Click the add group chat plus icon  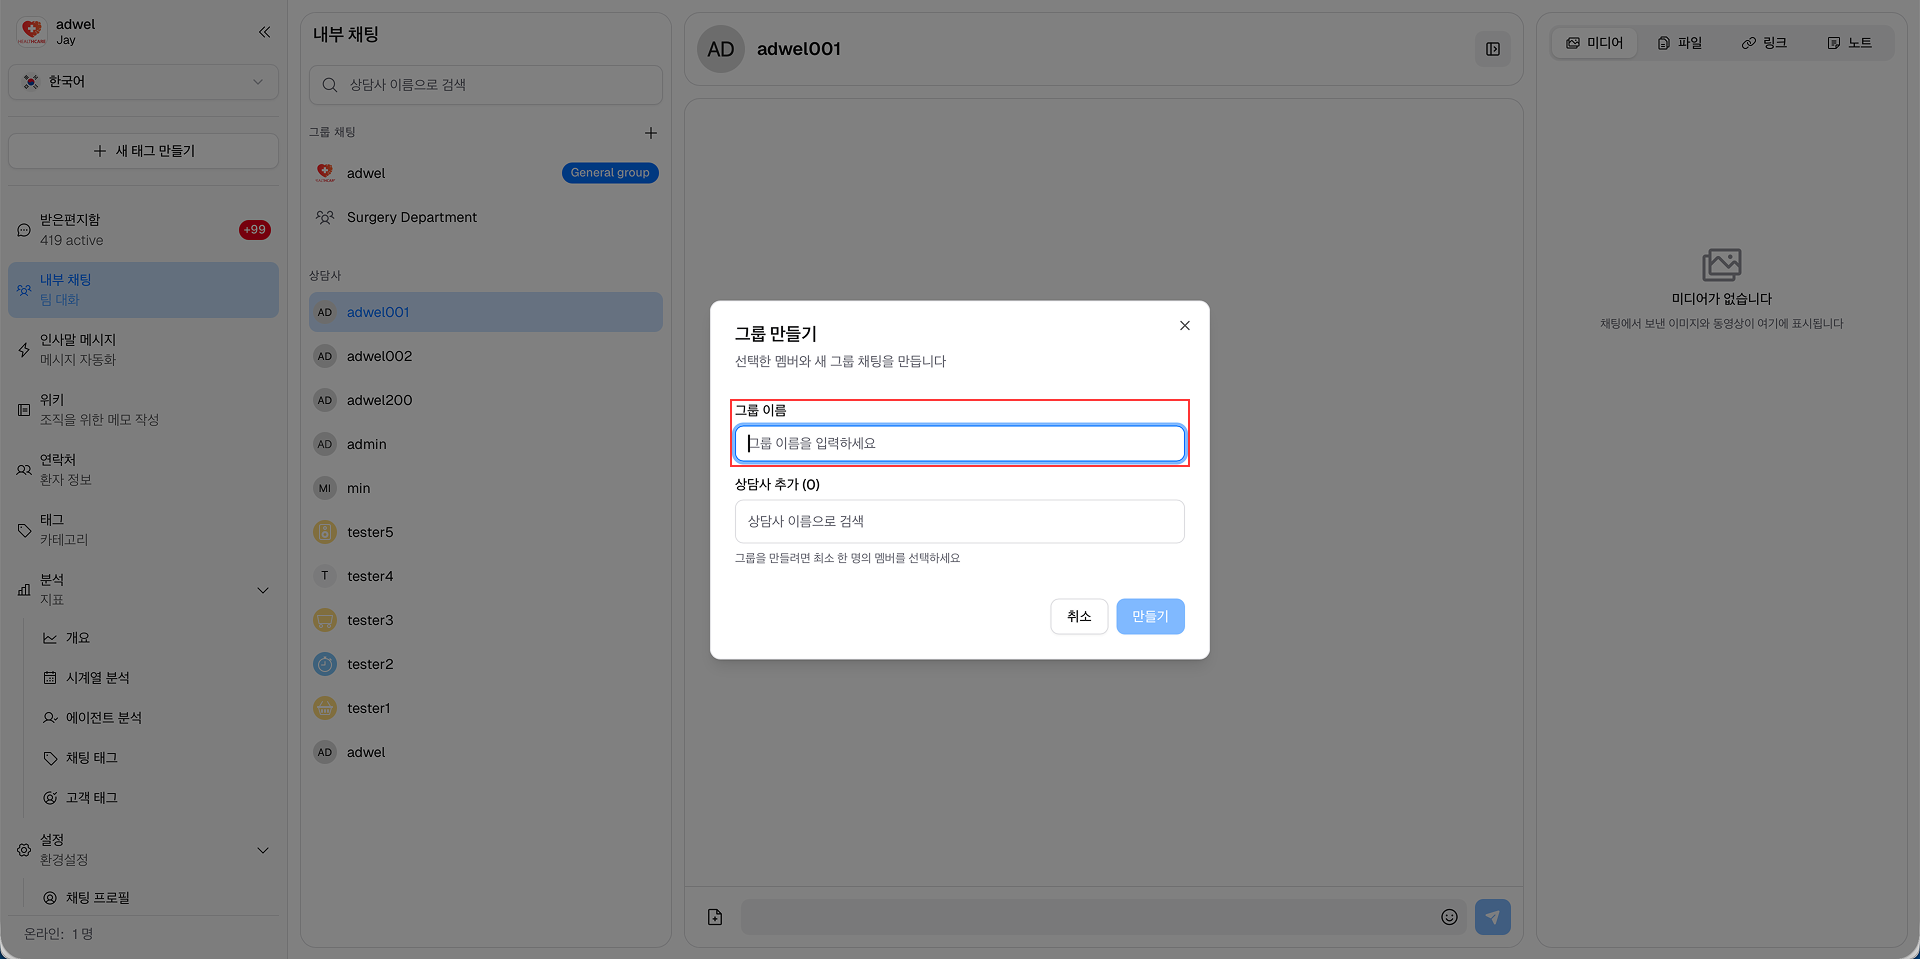pos(651,132)
